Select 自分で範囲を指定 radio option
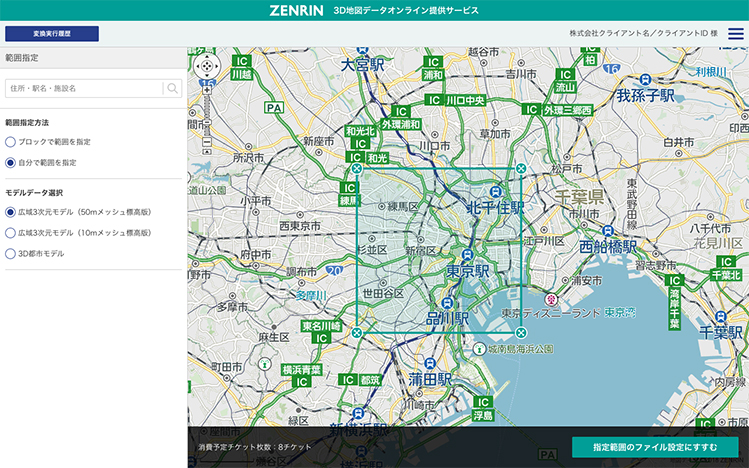 (x=11, y=163)
